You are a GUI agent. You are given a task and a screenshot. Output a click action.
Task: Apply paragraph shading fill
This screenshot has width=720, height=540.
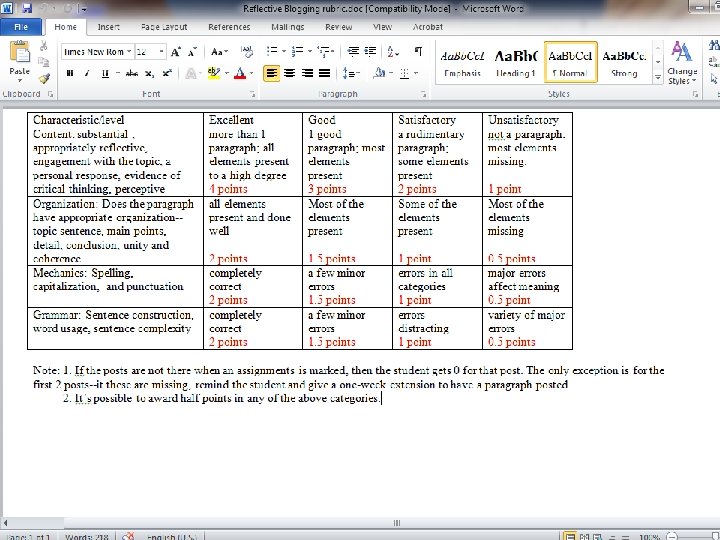(x=379, y=73)
